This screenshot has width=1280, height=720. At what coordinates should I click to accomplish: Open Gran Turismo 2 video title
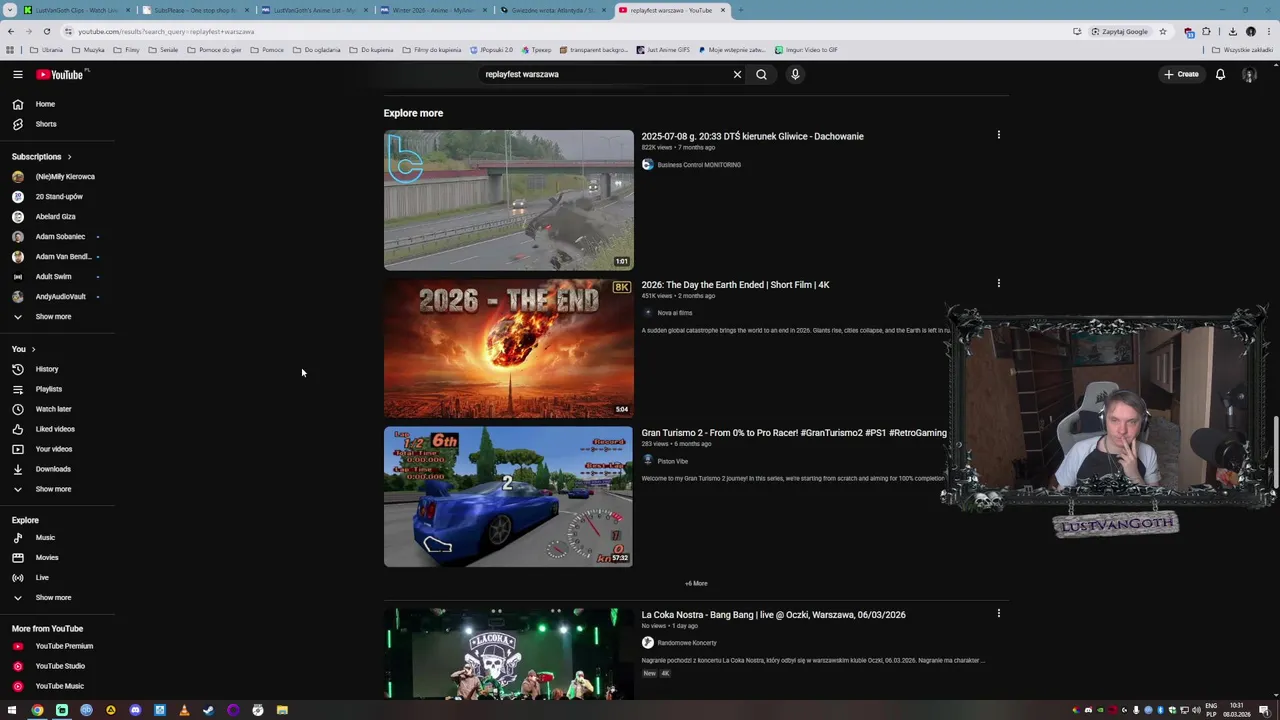click(794, 433)
